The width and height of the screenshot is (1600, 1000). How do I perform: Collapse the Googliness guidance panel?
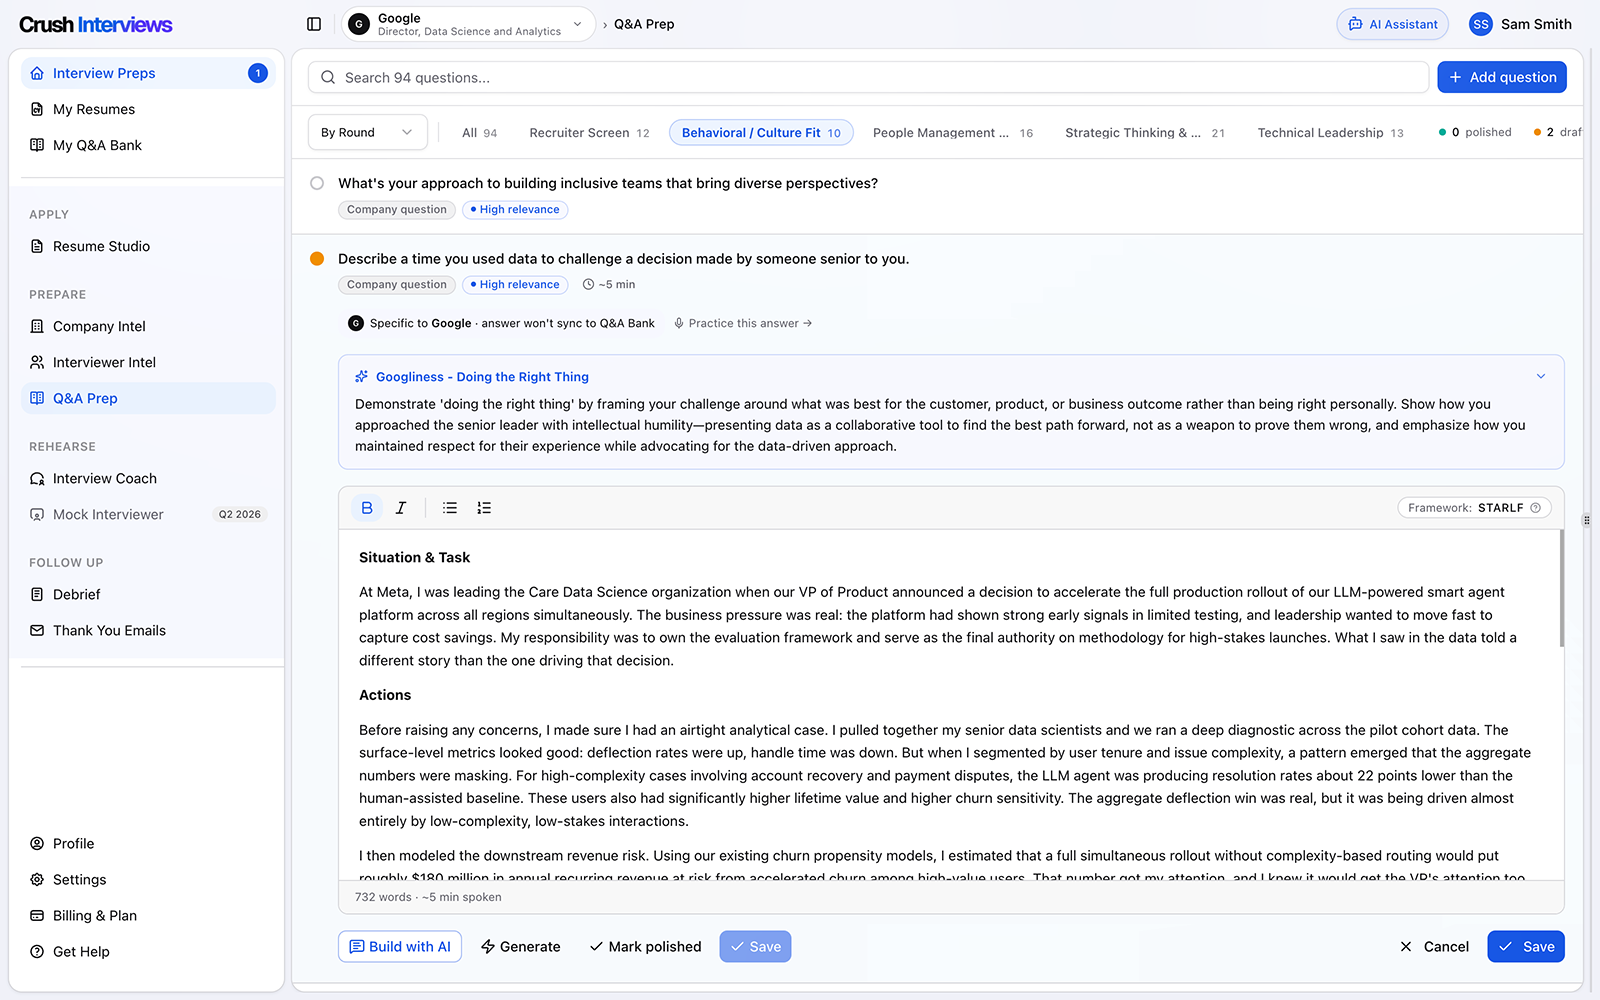(x=1540, y=377)
